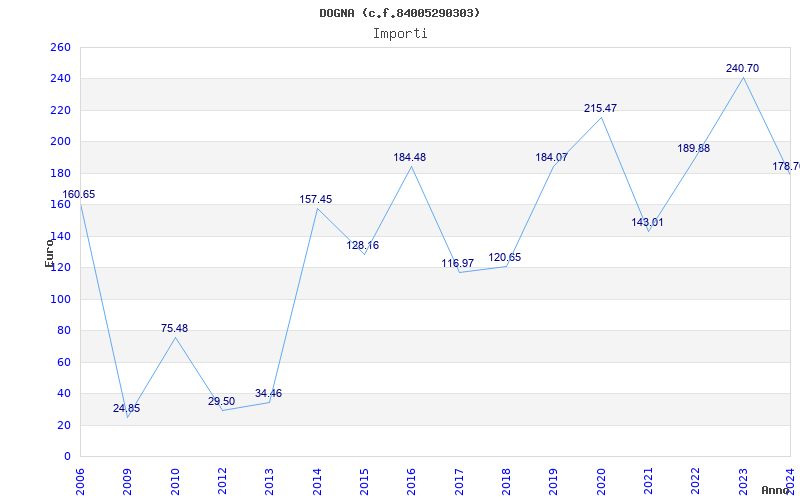Click the data label 120.65
This screenshot has height=500, width=800.
point(505,257)
